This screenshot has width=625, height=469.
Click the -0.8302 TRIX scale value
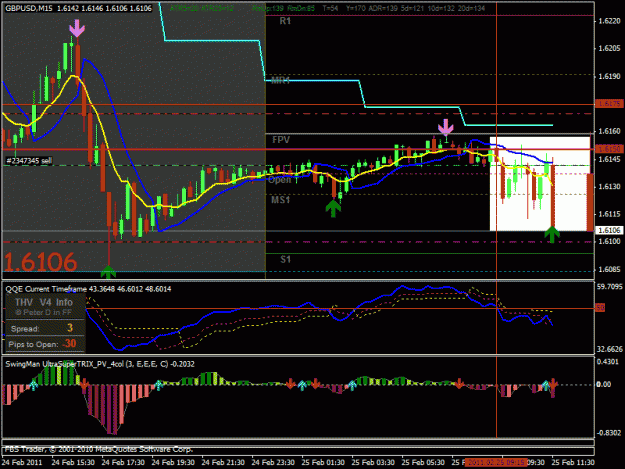(609, 433)
